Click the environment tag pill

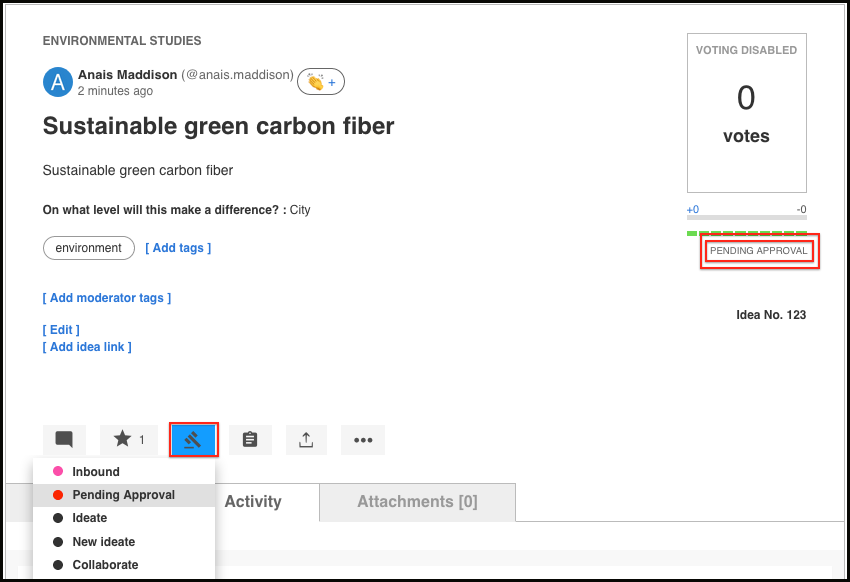89,248
